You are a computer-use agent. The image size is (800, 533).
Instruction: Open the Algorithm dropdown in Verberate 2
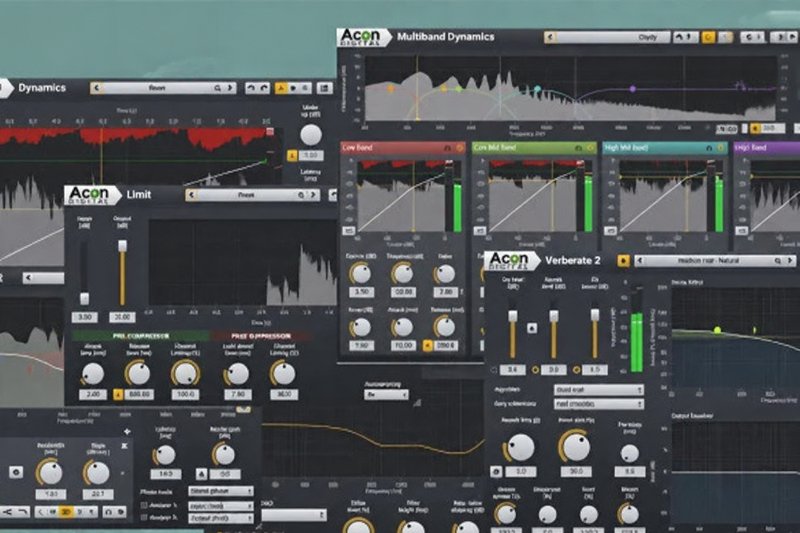coord(598,390)
